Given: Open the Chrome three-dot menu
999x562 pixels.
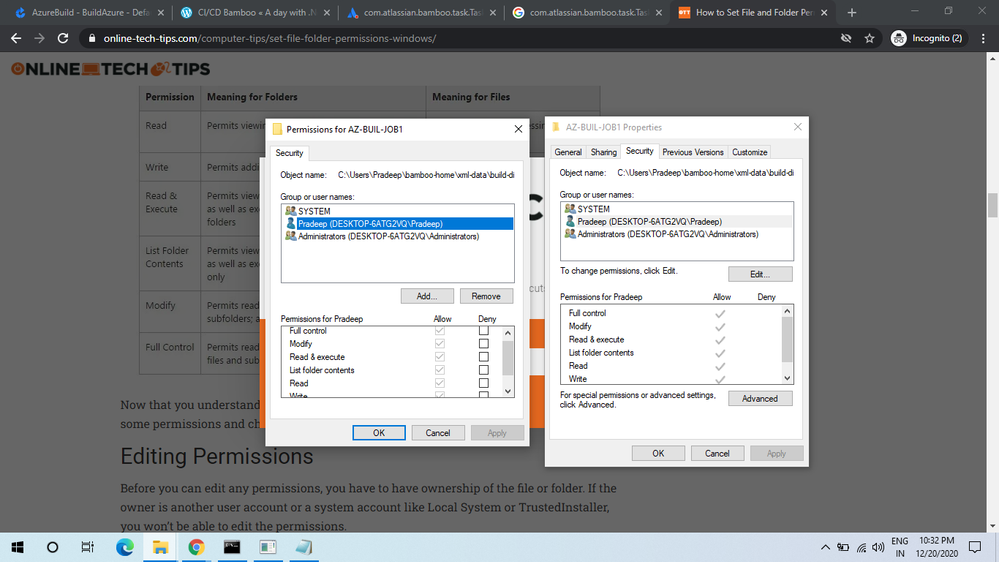Looking at the screenshot, I should [x=983, y=38].
